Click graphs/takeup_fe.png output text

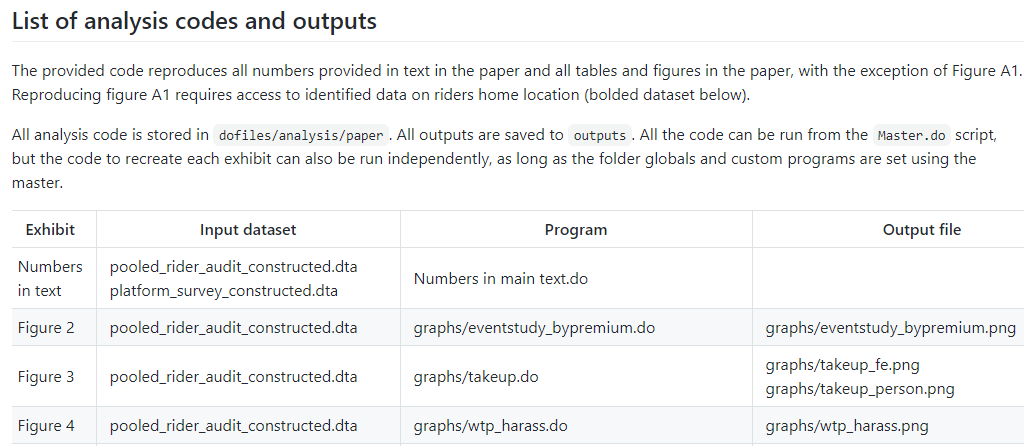[842, 365]
